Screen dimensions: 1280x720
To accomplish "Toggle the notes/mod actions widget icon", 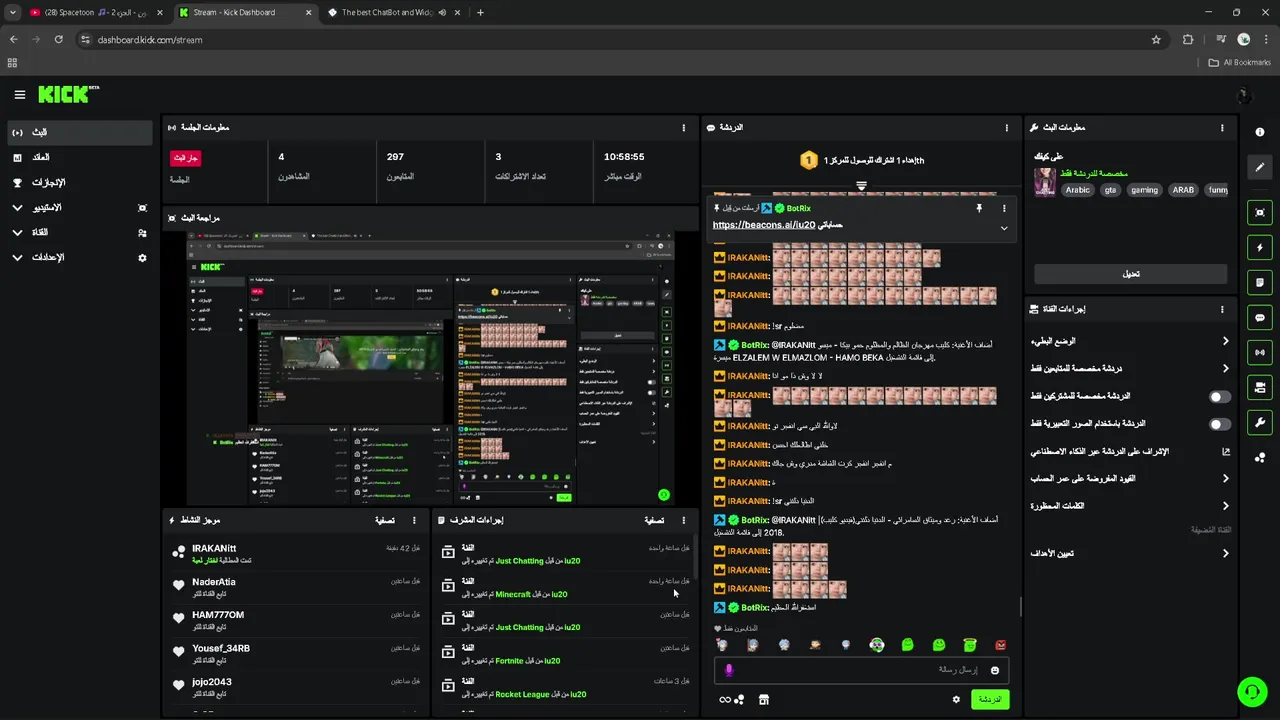I will point(1260,283).
